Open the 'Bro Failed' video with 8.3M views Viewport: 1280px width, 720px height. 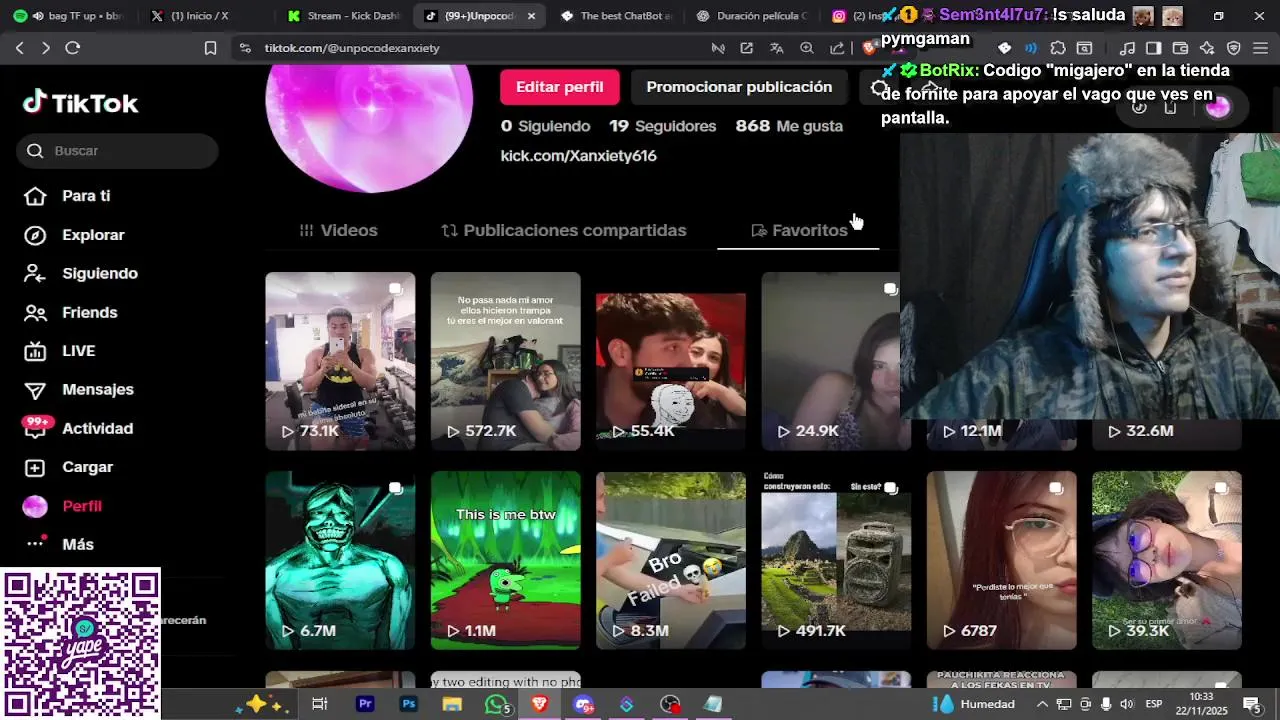point(670,561)
